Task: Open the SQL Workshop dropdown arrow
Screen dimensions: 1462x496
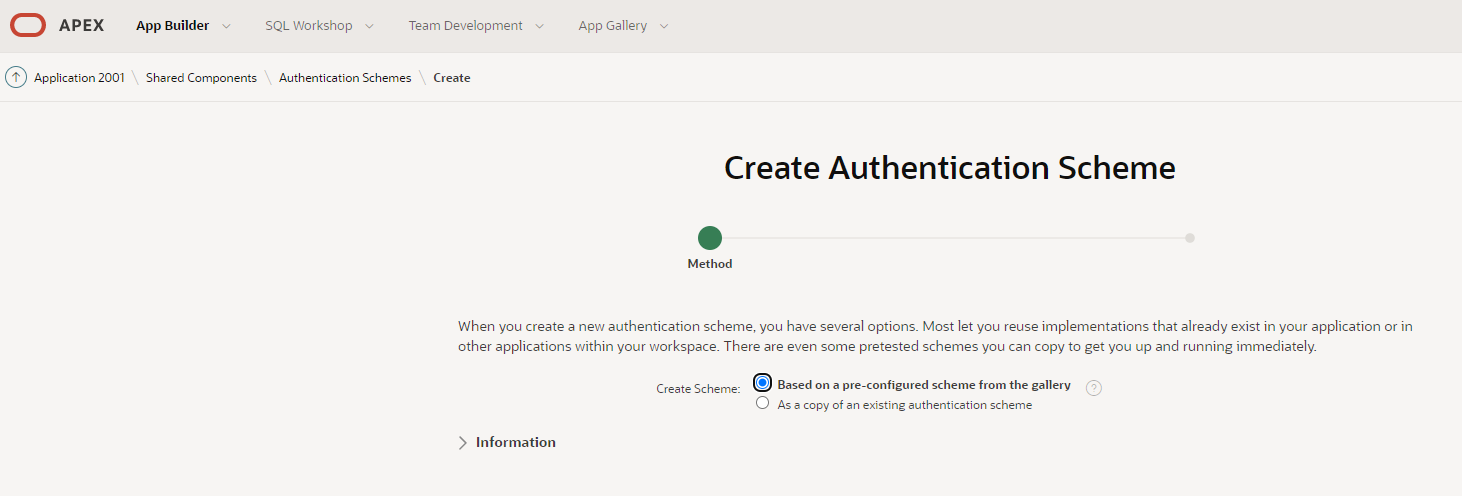Action: click(369, 26)
